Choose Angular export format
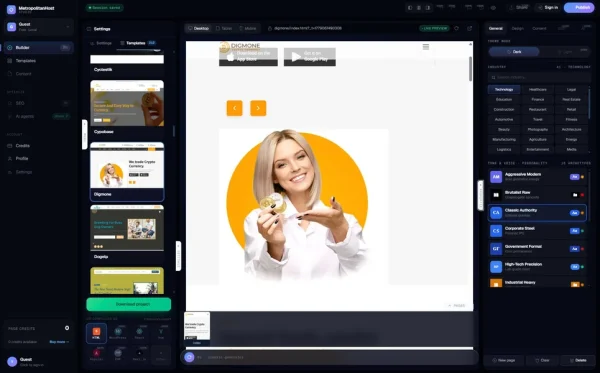This screenshot has width=600, height=373. [96, 355]
